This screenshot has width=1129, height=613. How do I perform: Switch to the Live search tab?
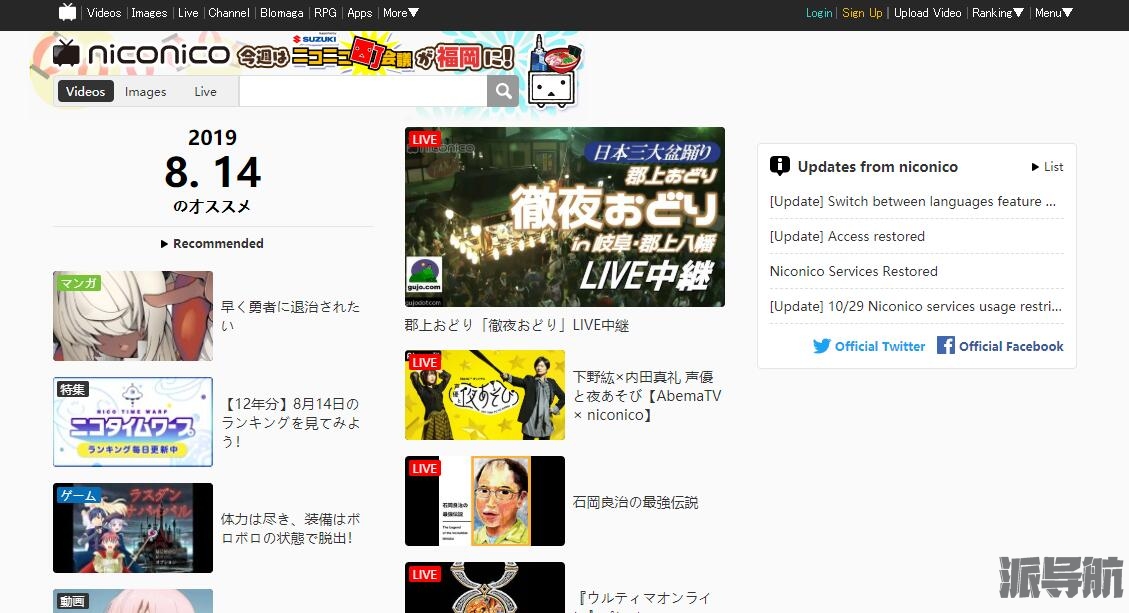click(205, 92)
